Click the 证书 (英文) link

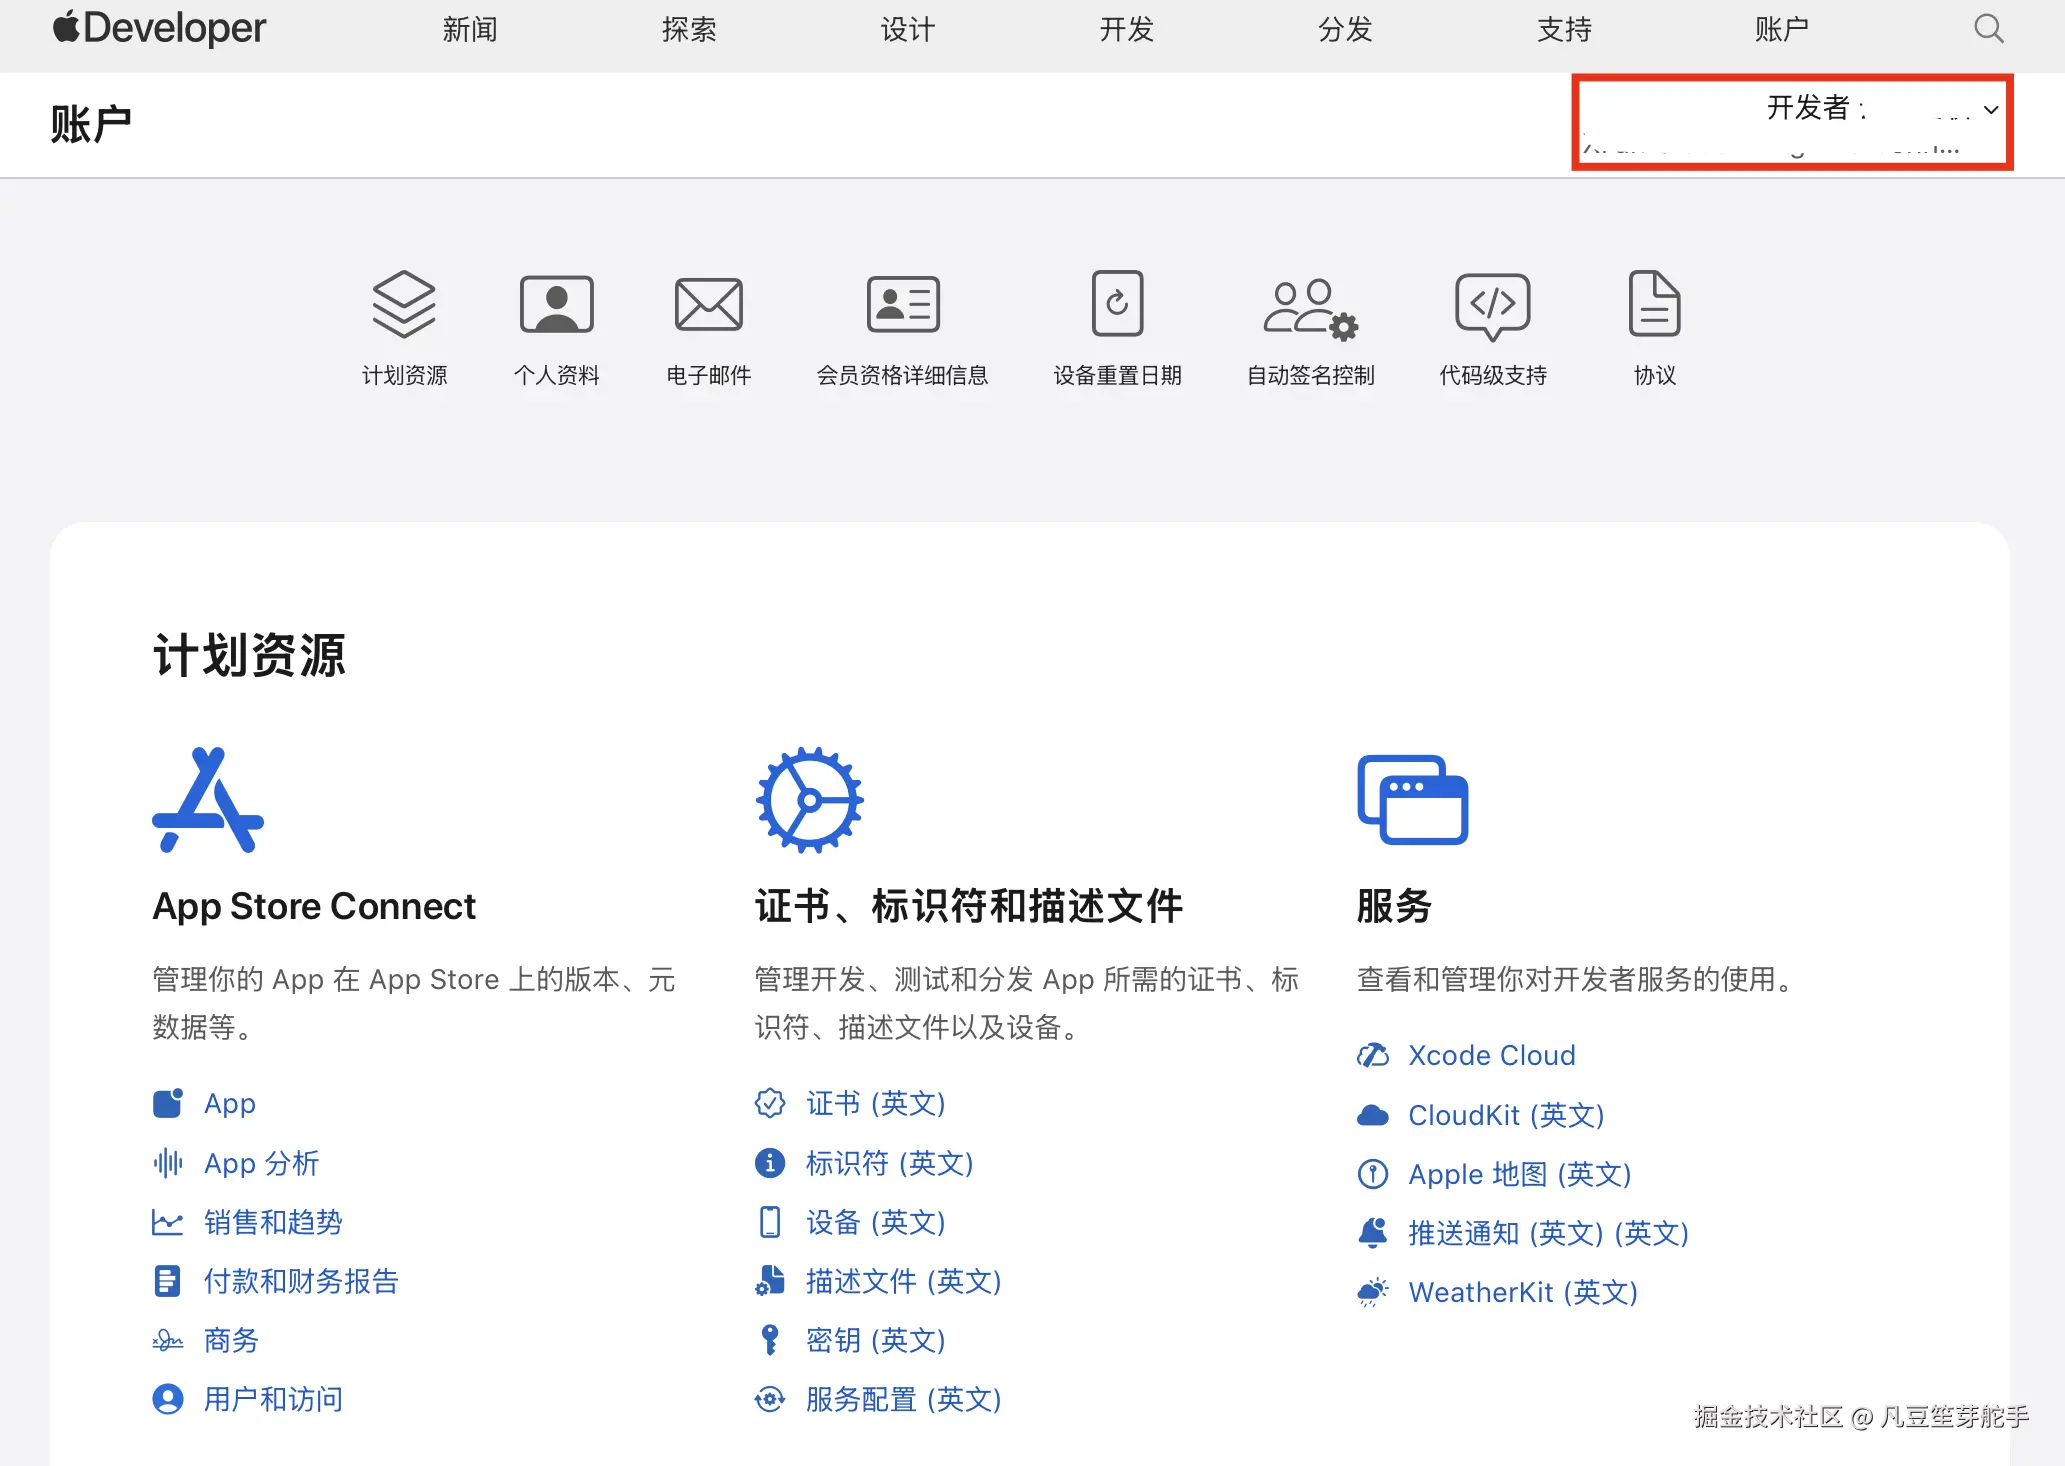pyautogui.click(x=875, y=1103)
